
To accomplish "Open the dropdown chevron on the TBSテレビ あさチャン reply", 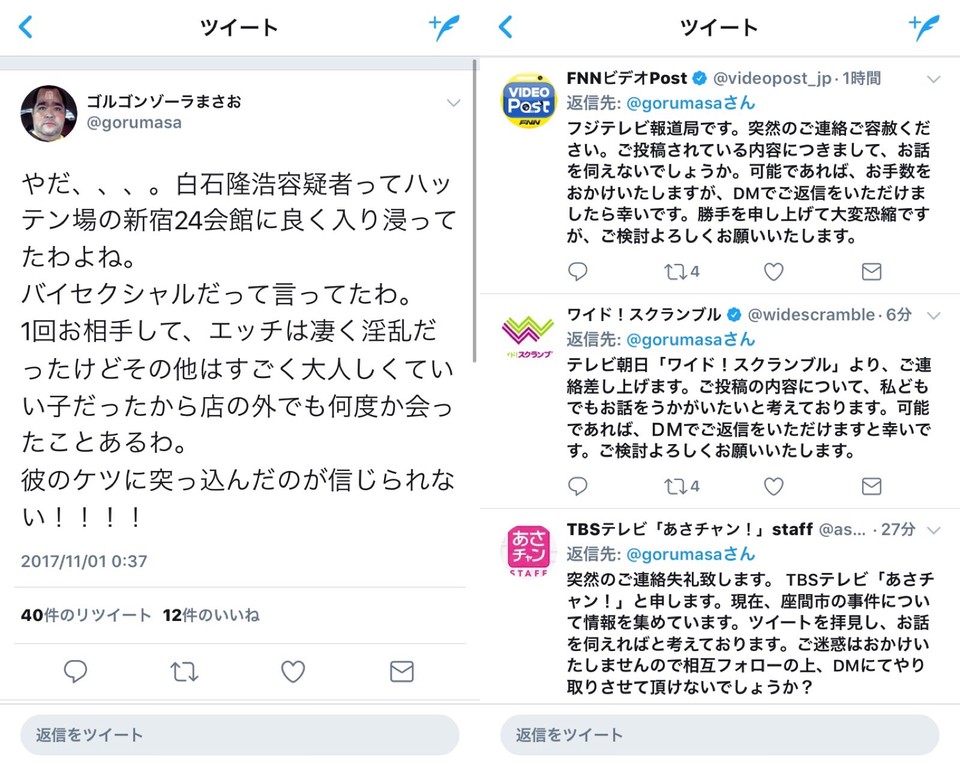I will click(x=933, y=530).
